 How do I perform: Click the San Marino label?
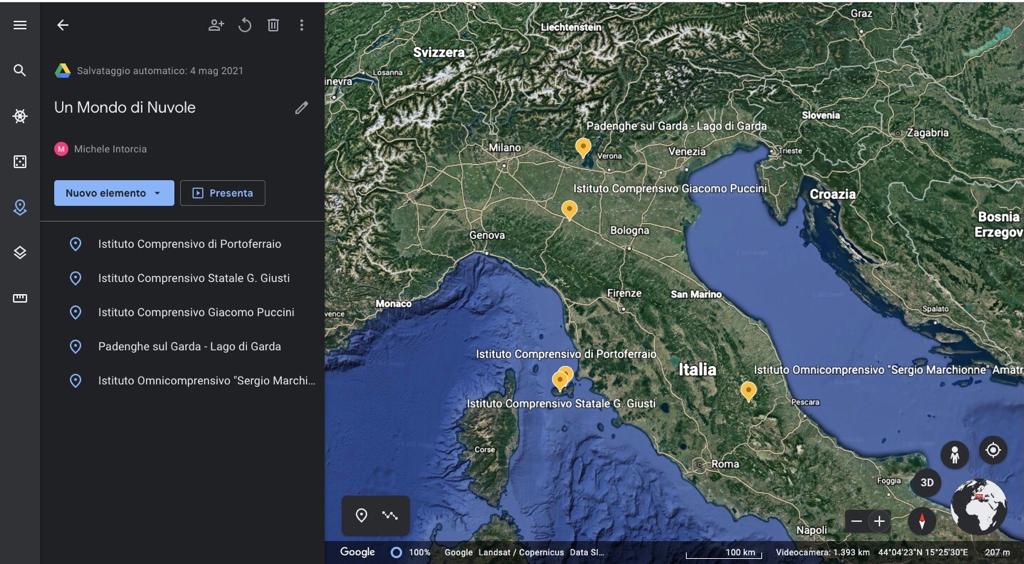click(x=696, y=294)
